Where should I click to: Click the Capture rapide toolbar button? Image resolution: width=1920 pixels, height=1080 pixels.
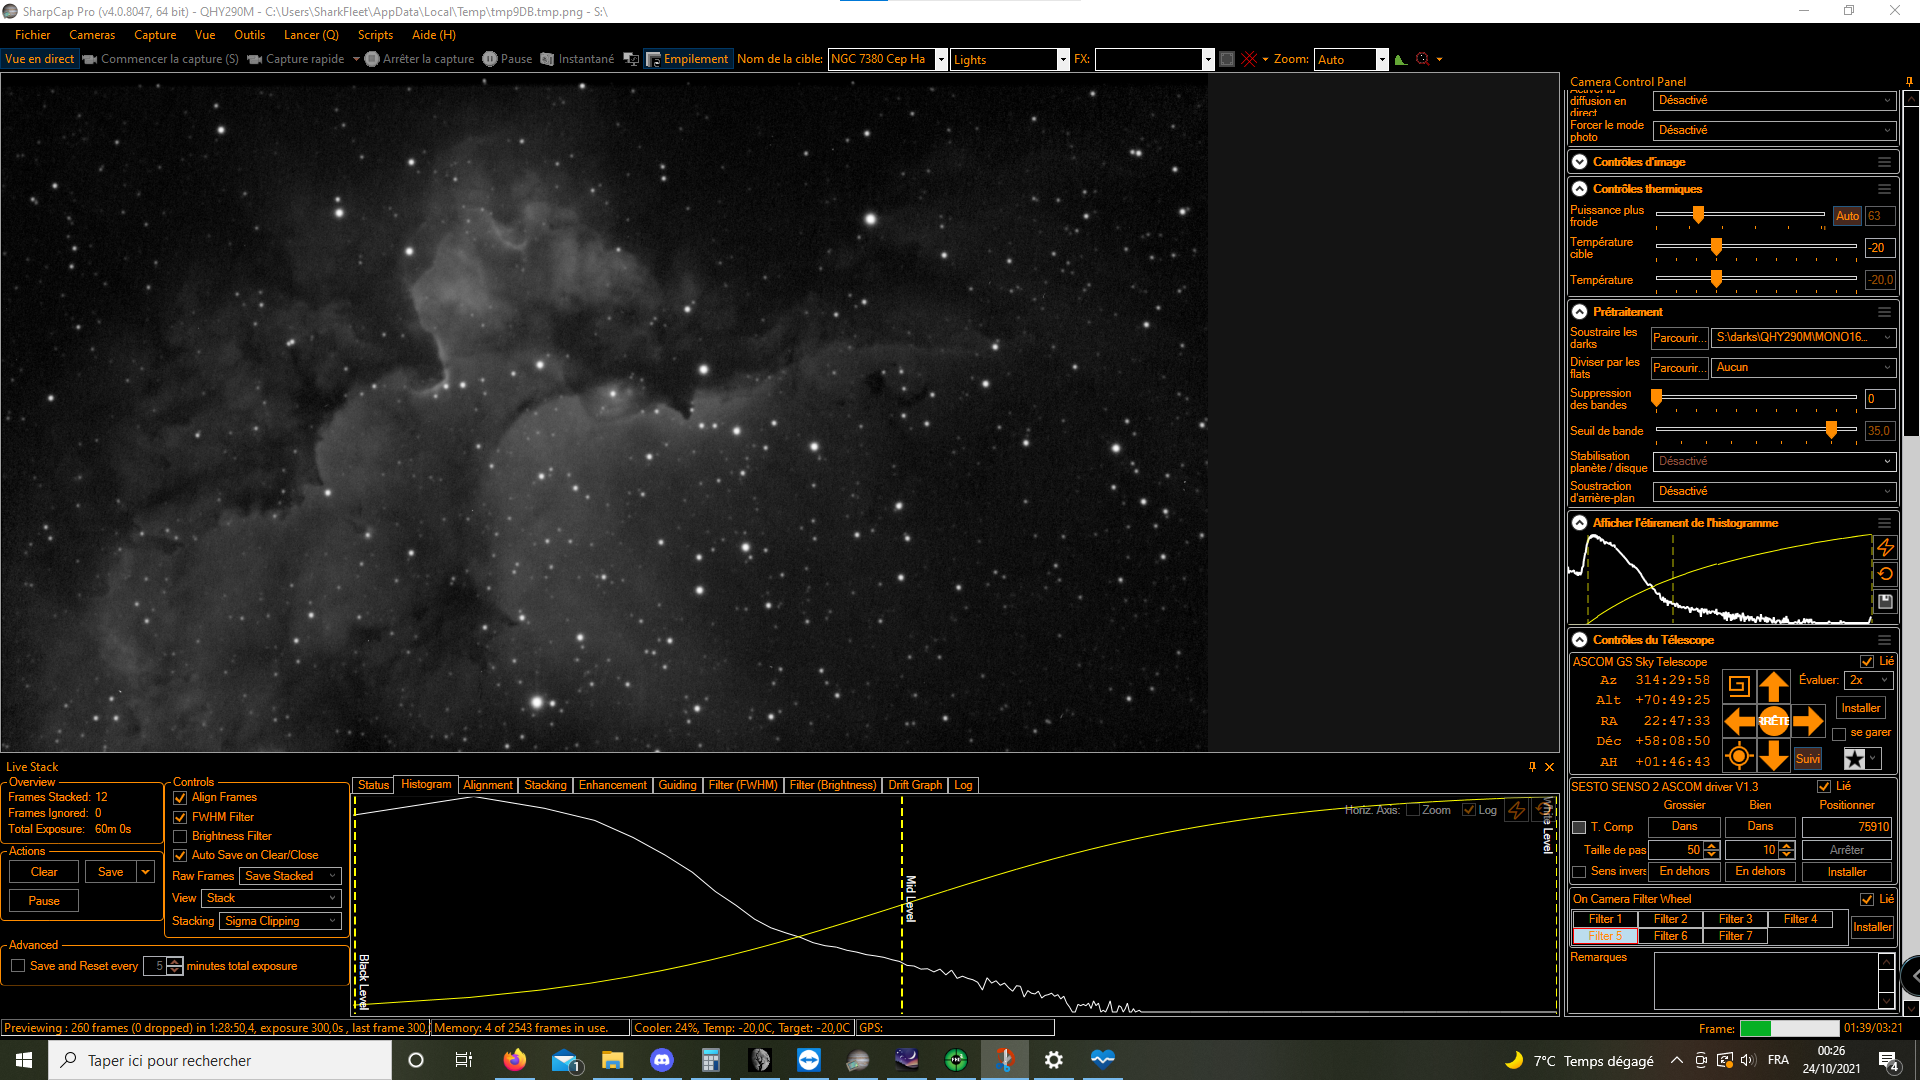(296, 59)
